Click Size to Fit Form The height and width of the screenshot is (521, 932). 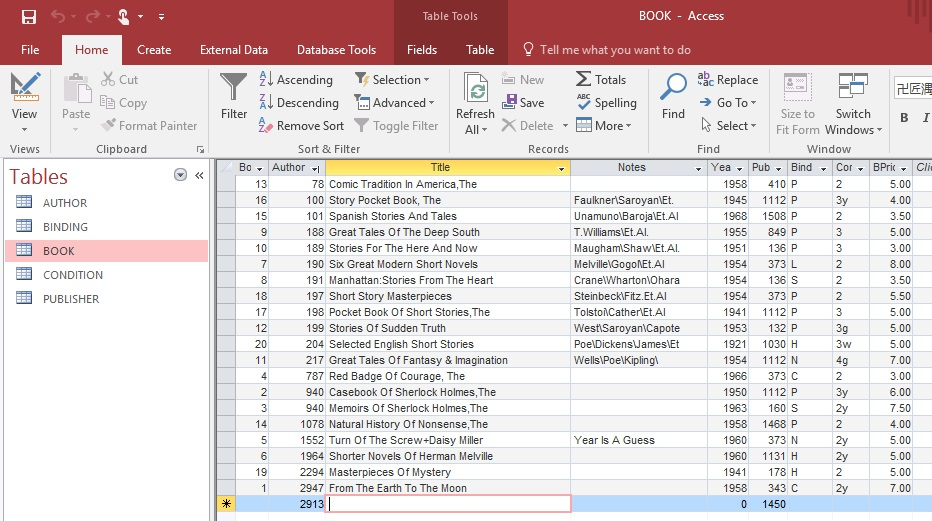pyautogui.click(x=798, y=104)
